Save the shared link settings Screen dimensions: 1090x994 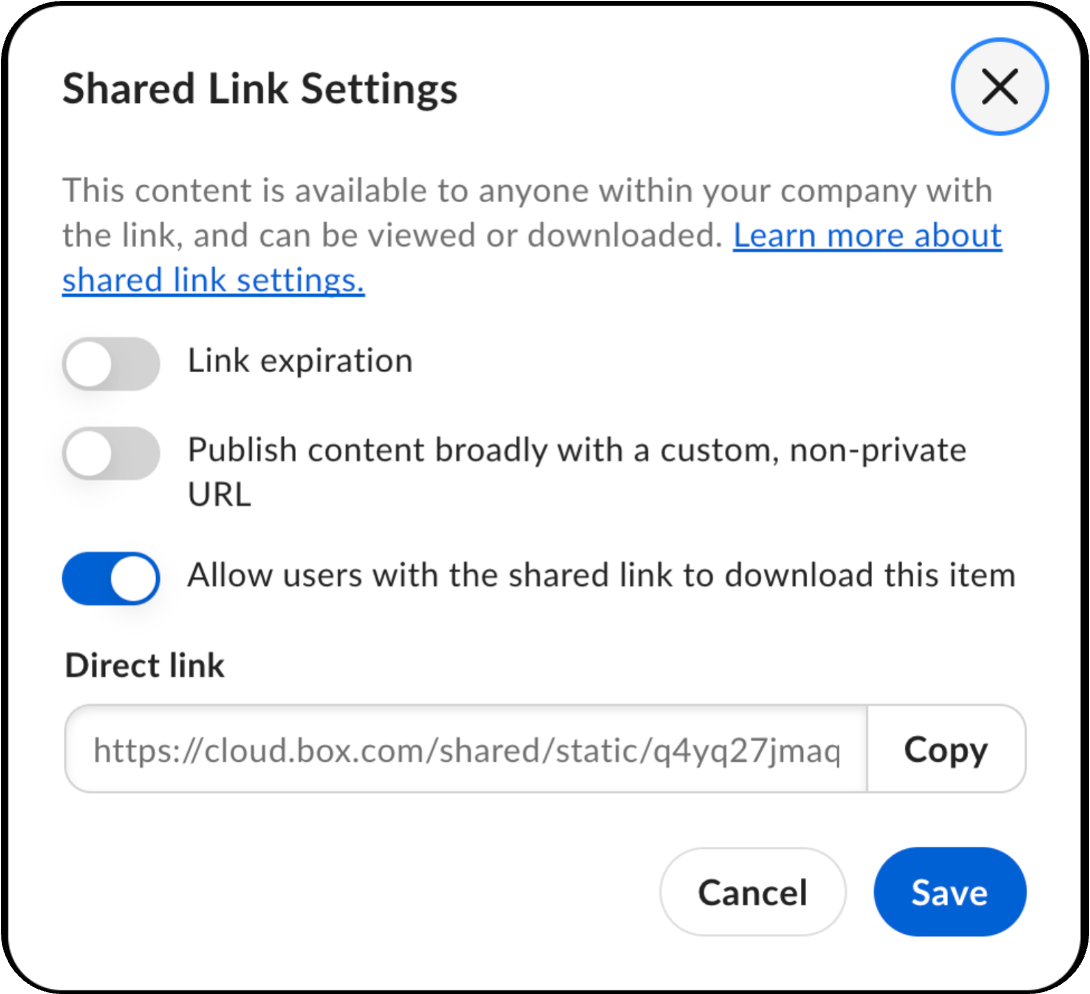coord(948,891)
